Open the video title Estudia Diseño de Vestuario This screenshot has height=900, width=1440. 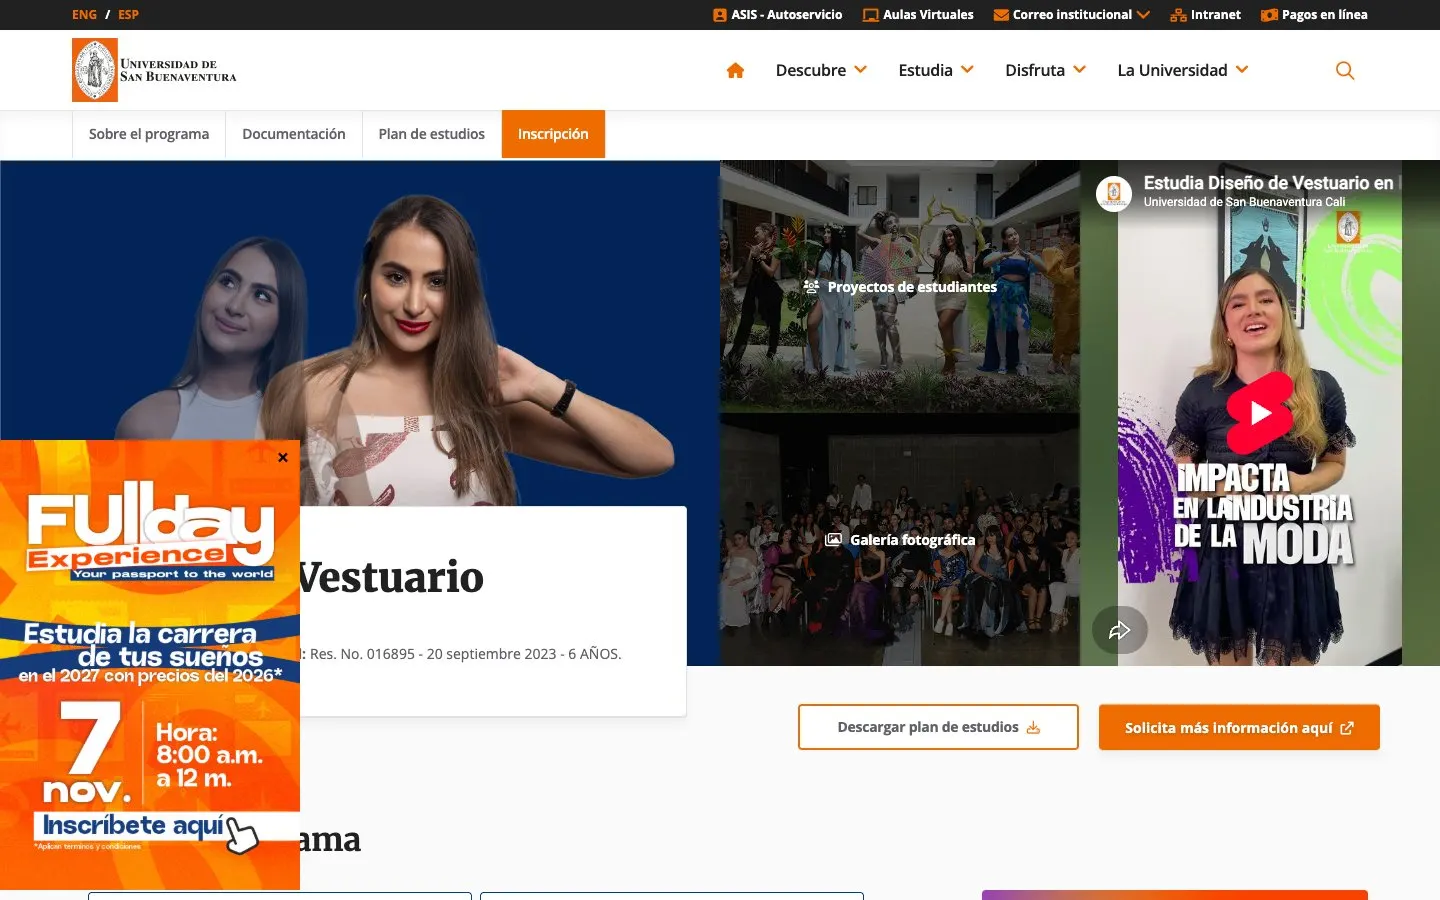tap(1269, 183)
